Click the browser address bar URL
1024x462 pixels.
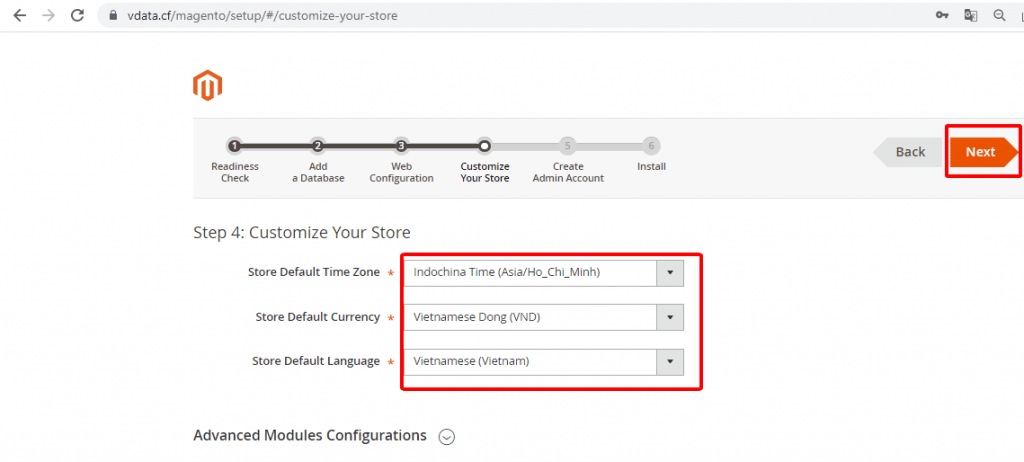[263, 16]
